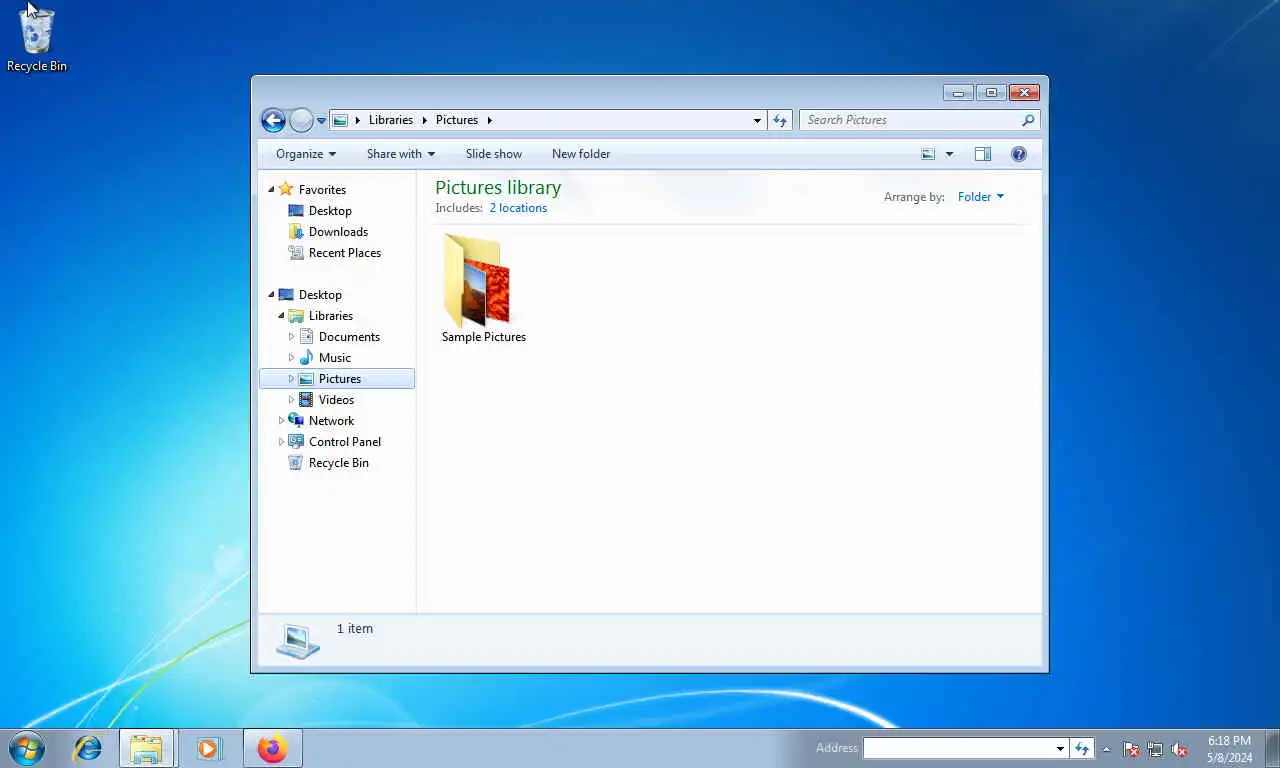Open Control Panel in the navigation tree
1280x768 pixels.
[345, 442]
